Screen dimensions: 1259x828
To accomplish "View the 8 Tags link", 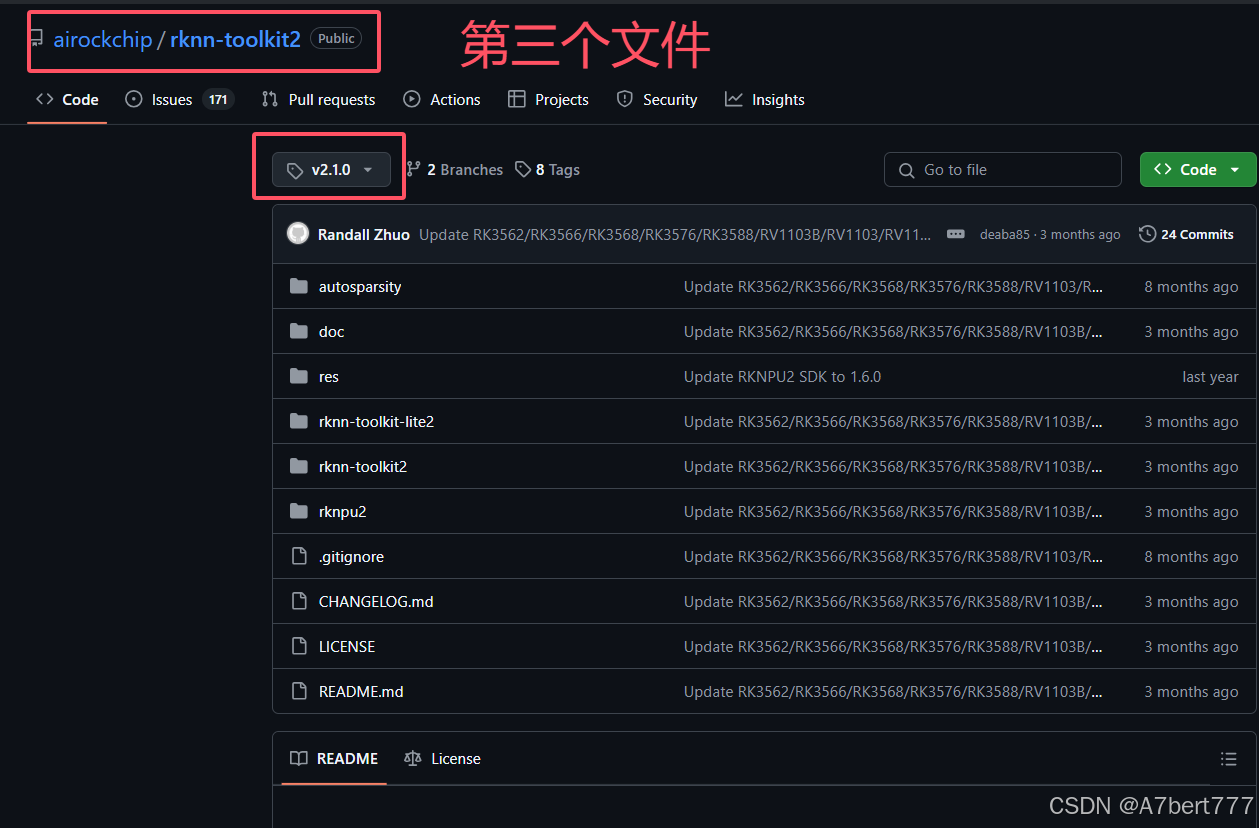I will click(547, 170).
